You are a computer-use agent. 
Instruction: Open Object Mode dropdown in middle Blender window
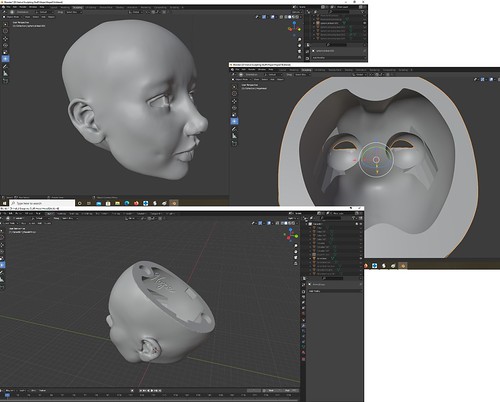tap(242, 79)
